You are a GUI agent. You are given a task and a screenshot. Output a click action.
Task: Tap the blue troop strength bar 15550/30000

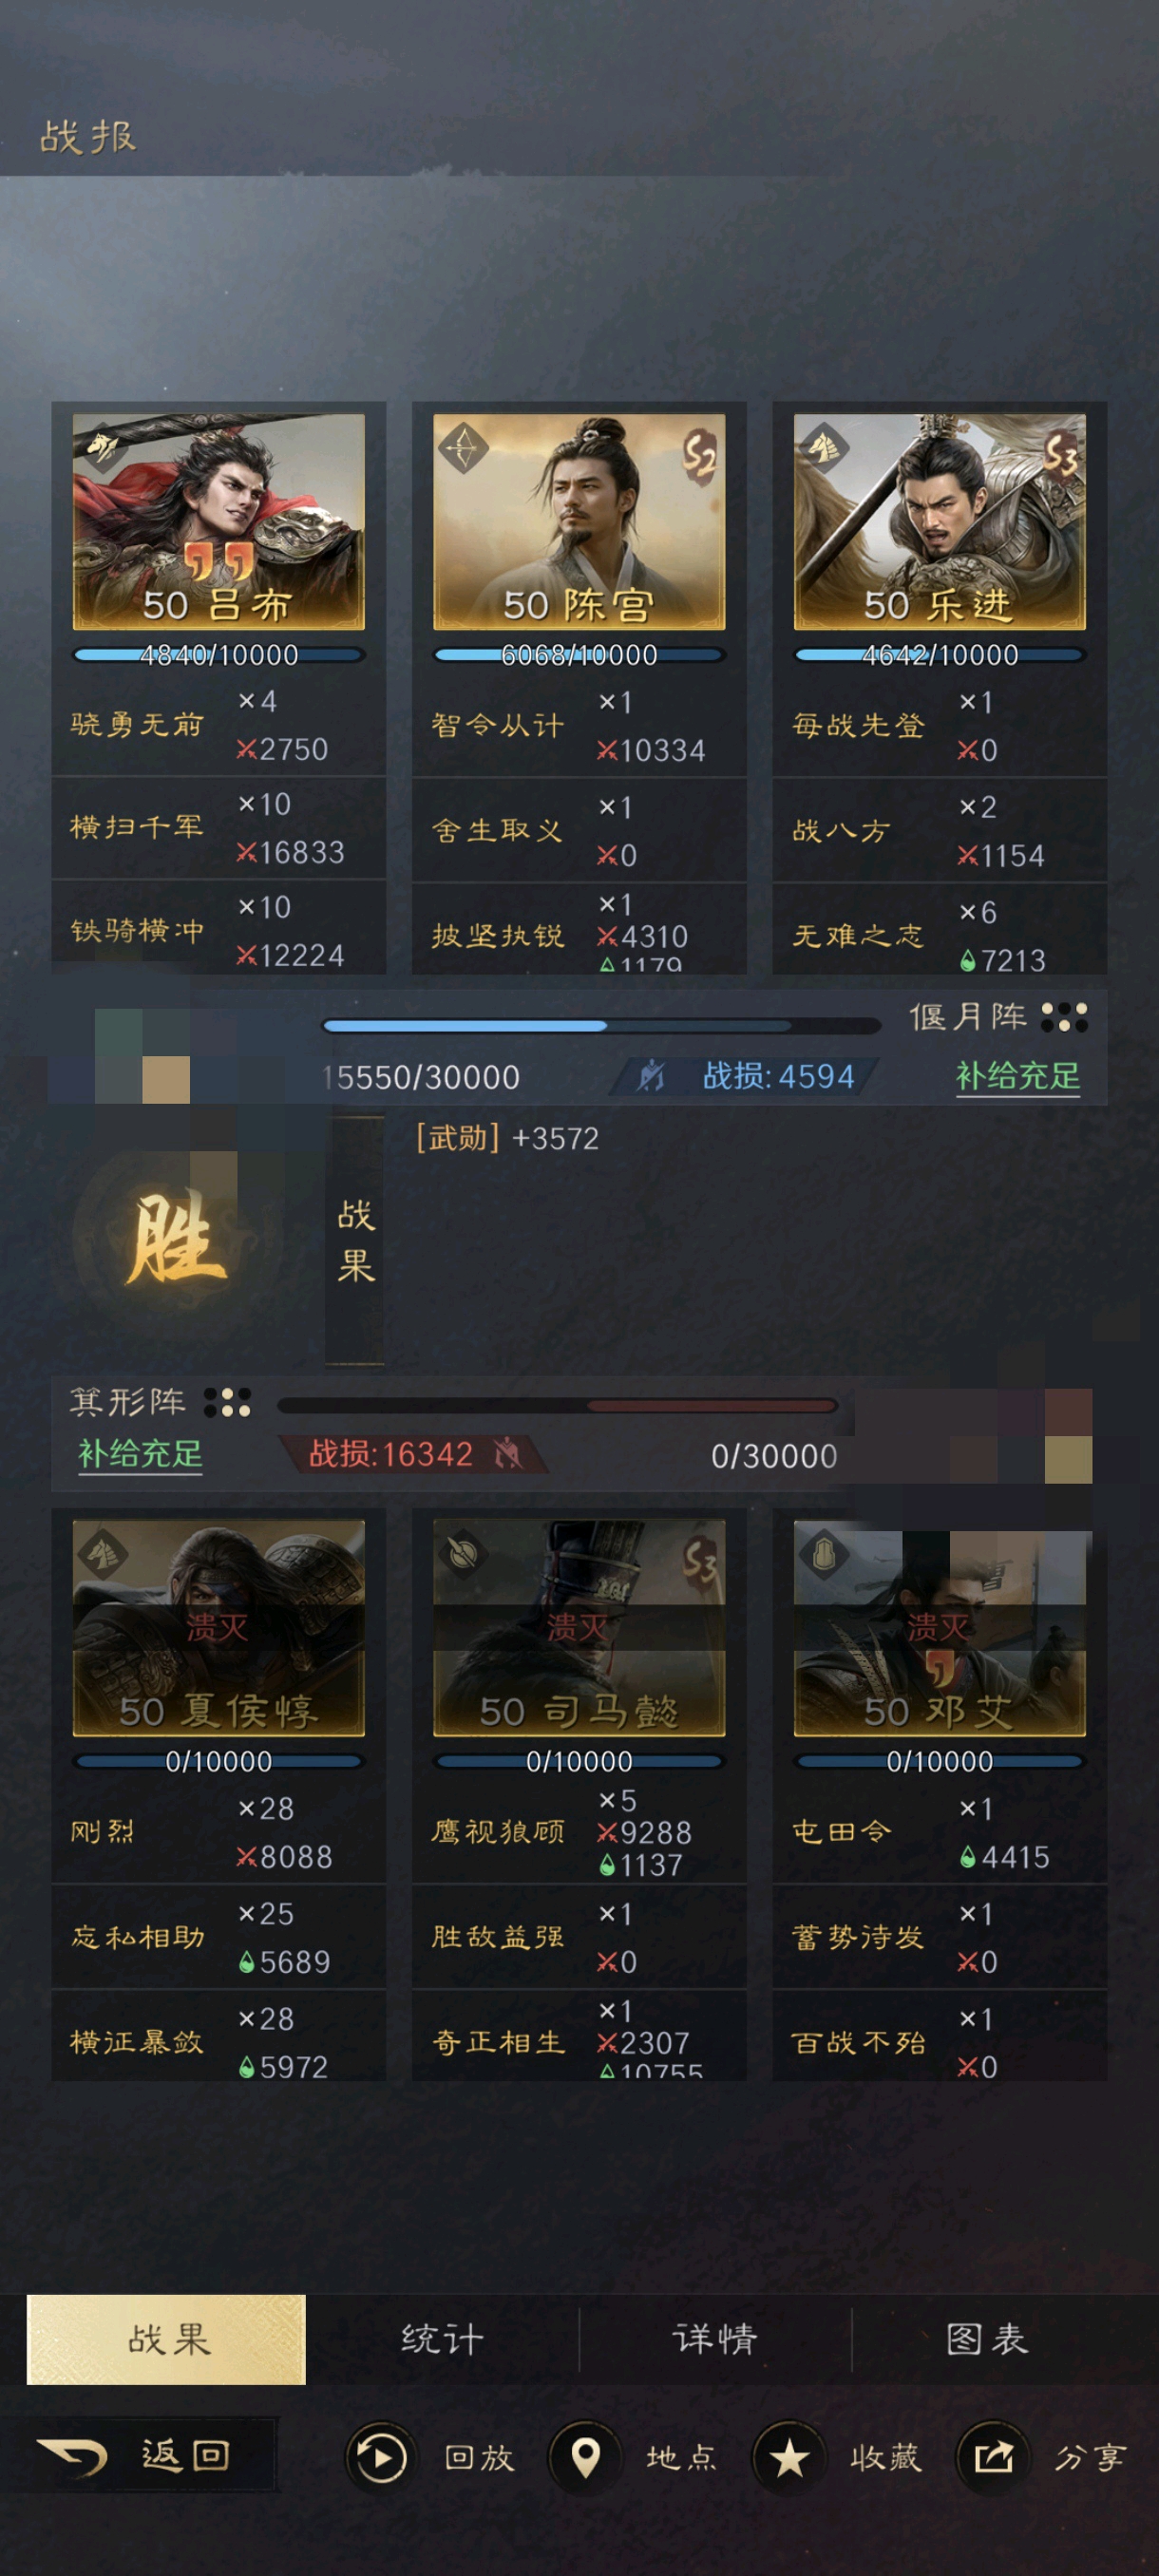click(x=601, y=1025)
